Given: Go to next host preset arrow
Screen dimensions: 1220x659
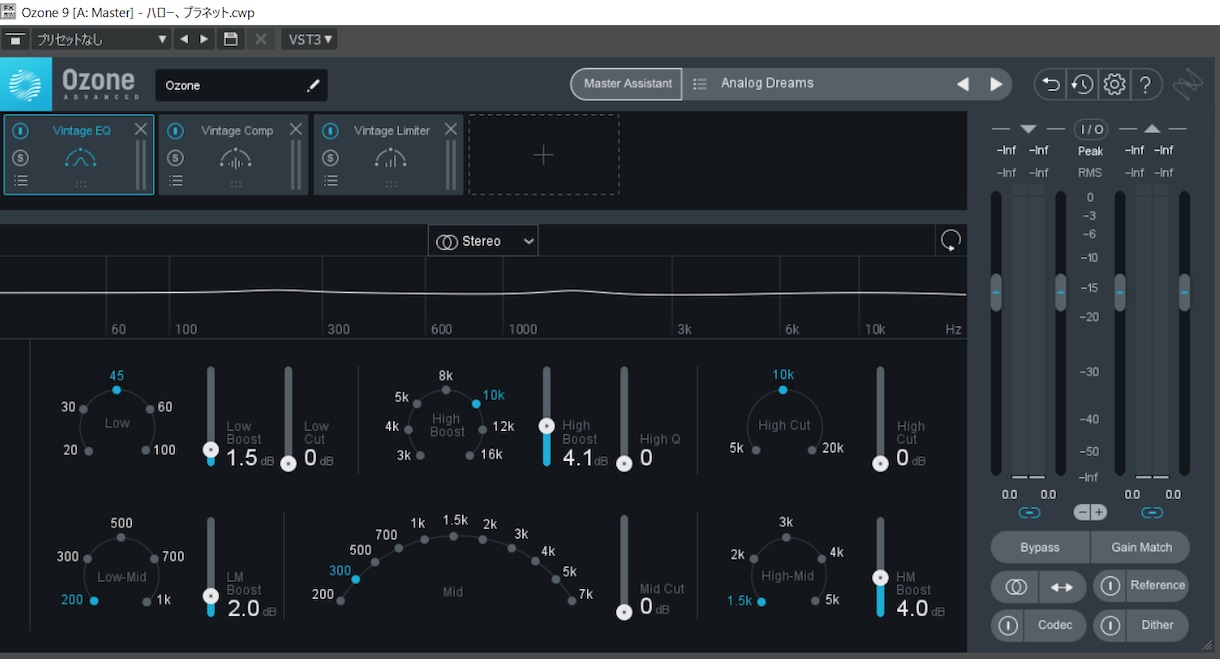Looking at the screenshot, I should pyautogui.click(x=205, y=39).
